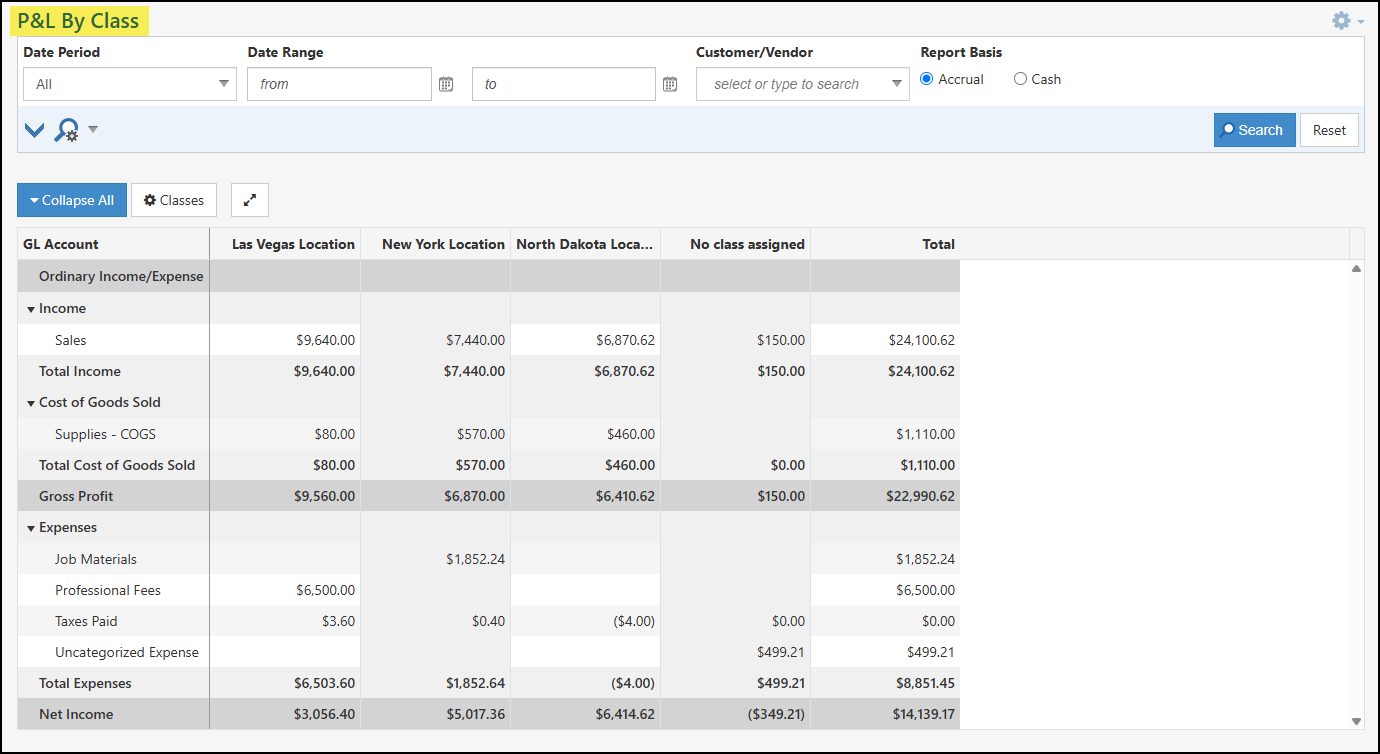Click Net Income total $14,139.17
This screenshot has height=754, width=1380.
pos(924,714)
